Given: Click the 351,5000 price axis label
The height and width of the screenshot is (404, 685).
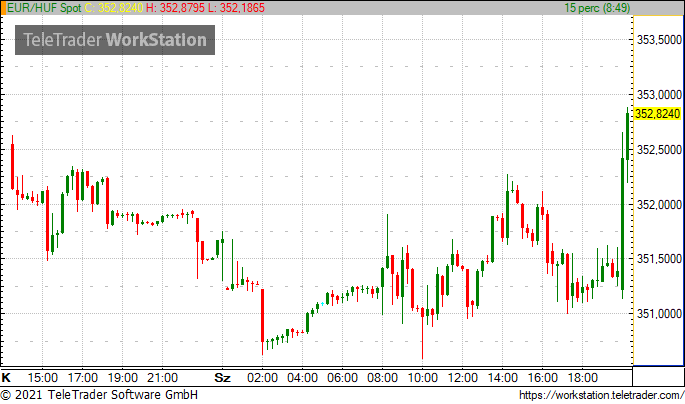Looking at the screenshot, I should (x=659, y=259).
